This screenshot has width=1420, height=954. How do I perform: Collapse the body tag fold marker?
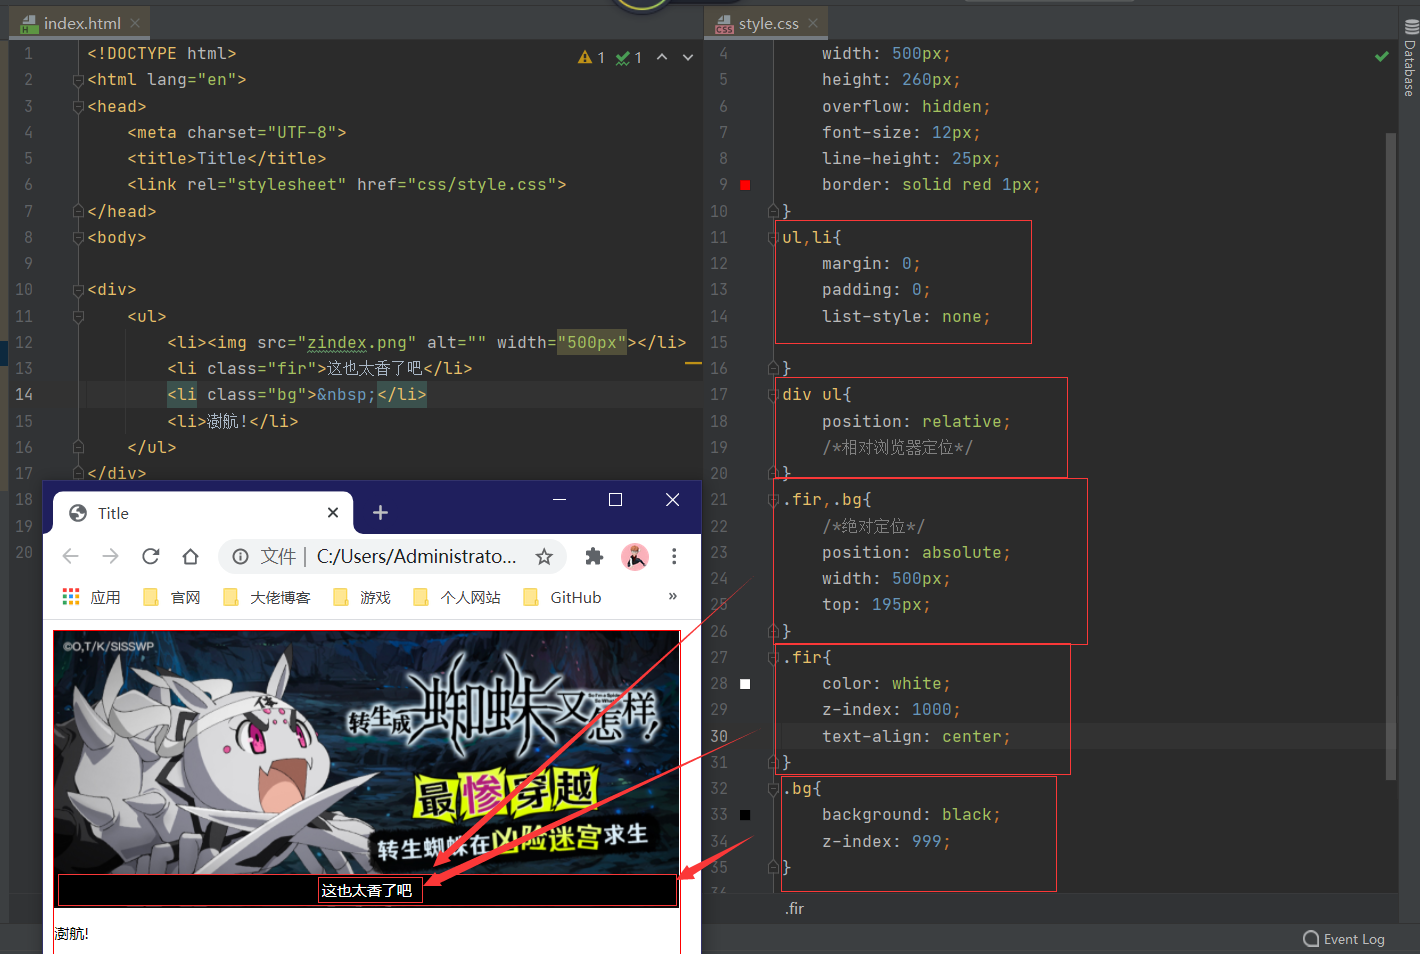click(x=78, y=238)
